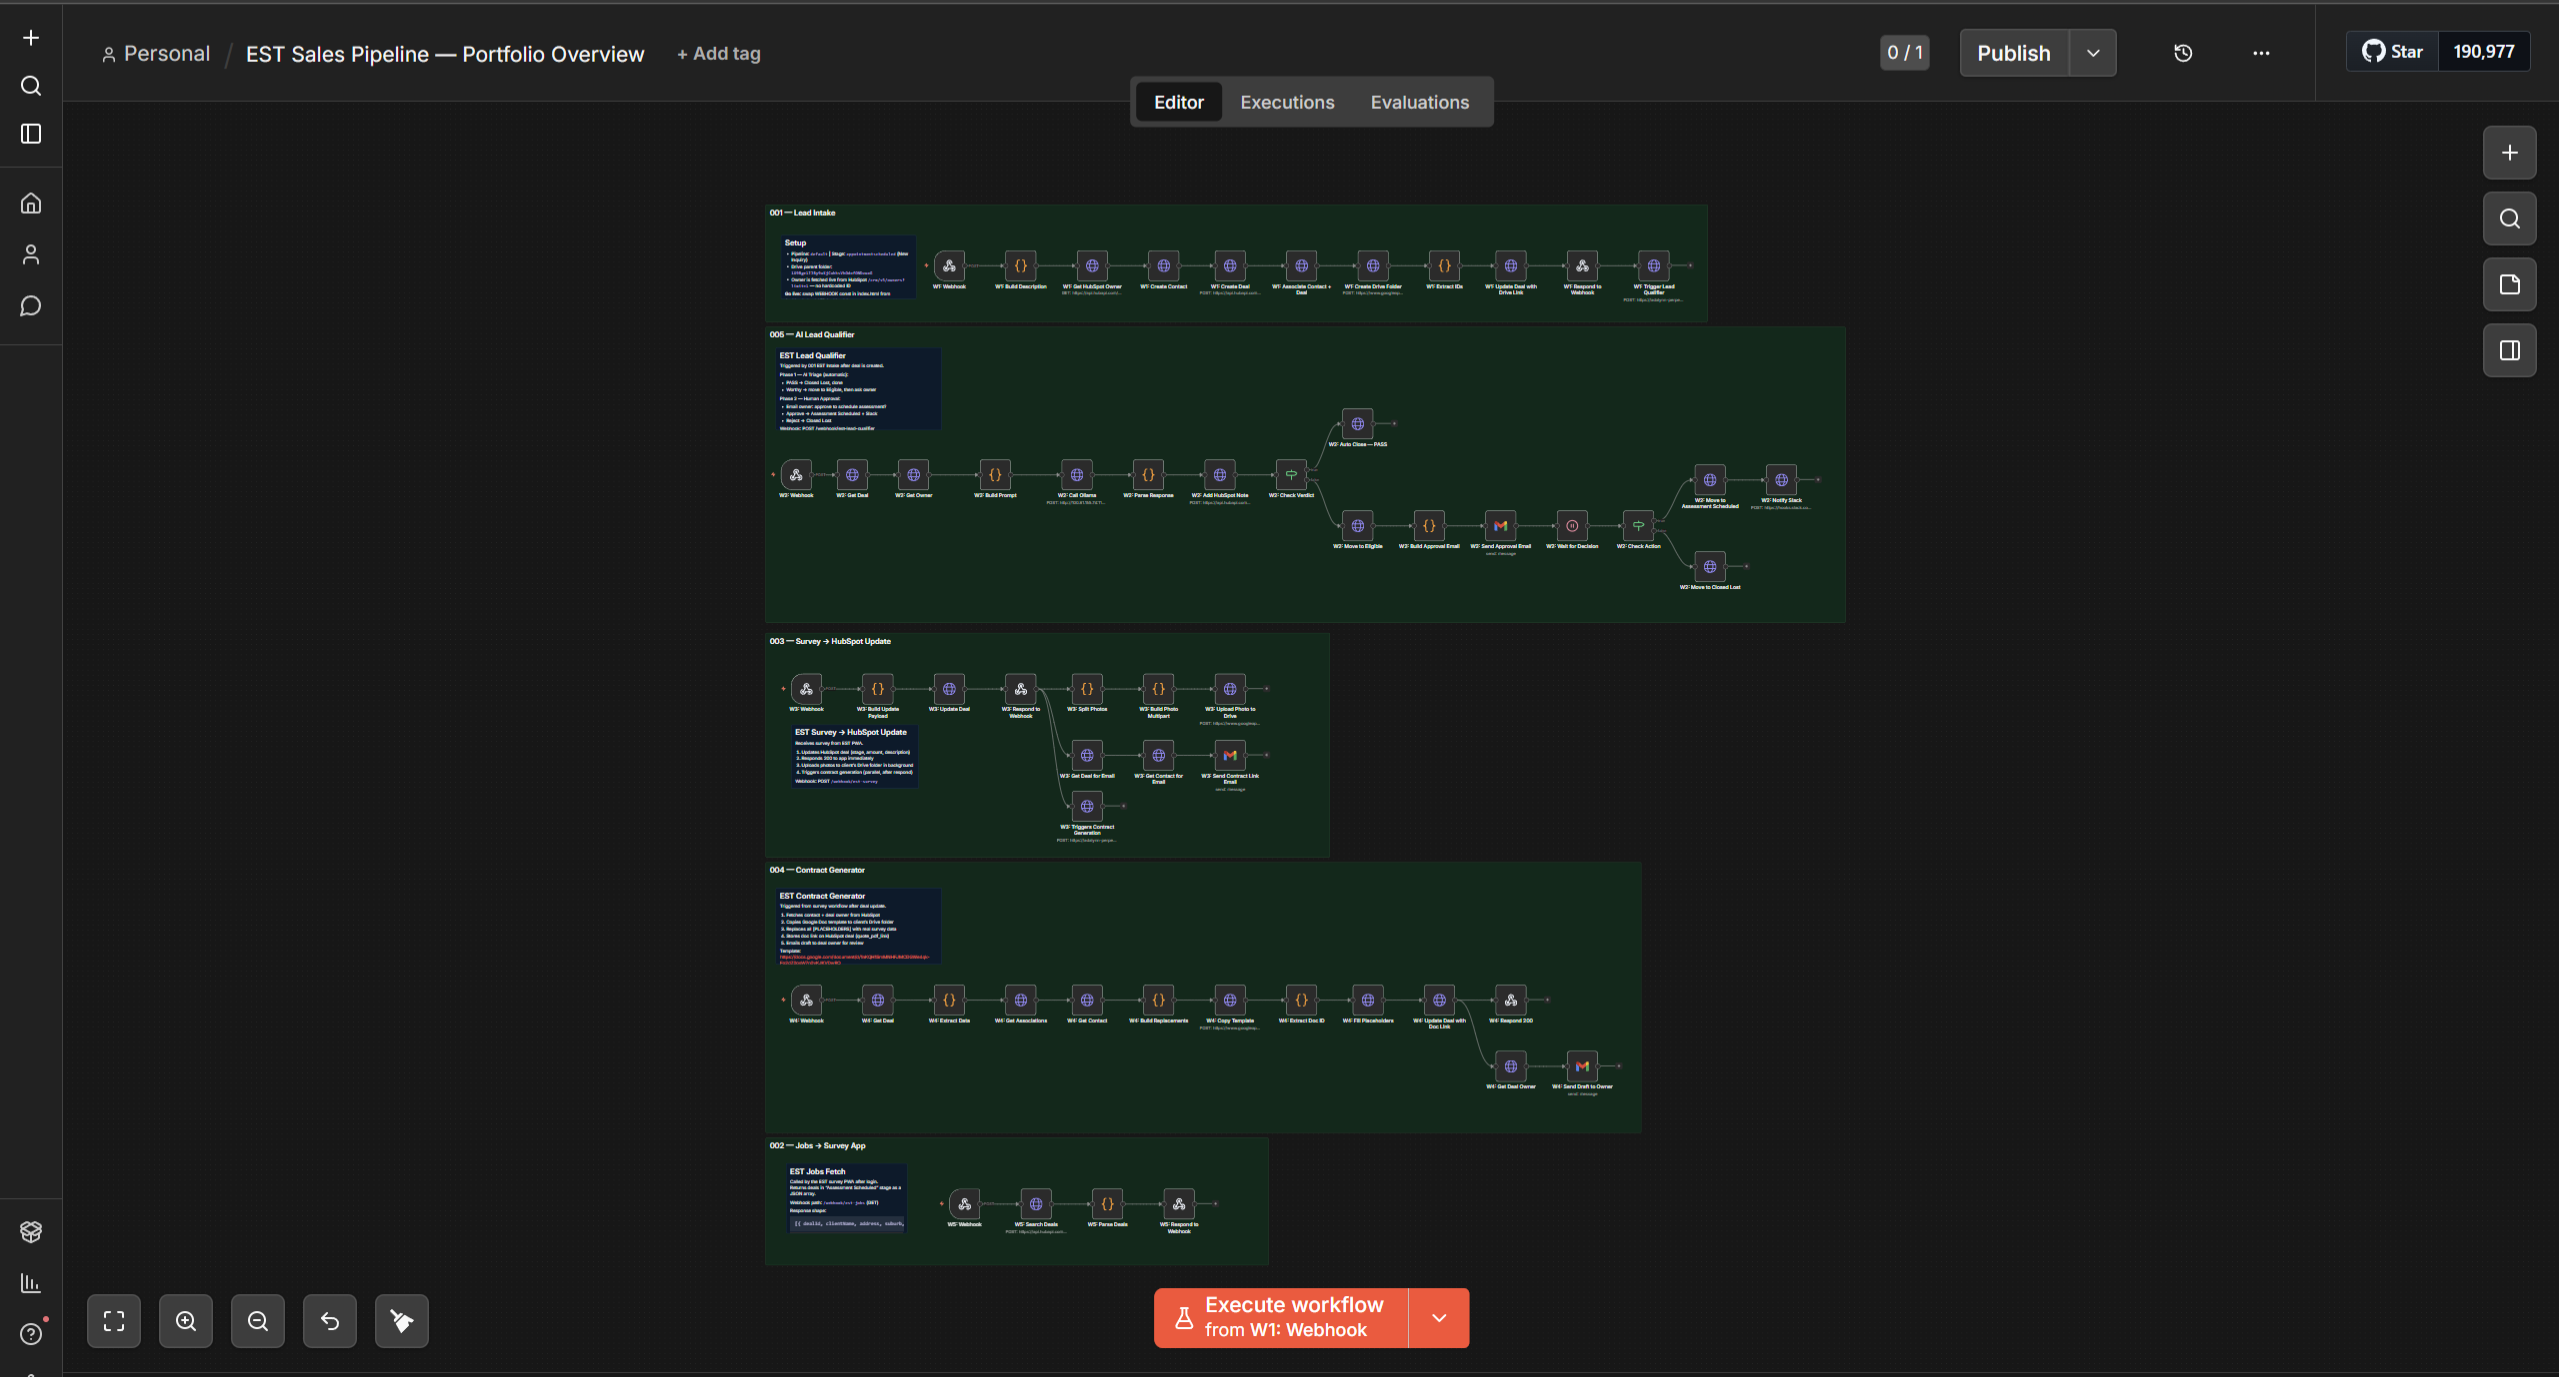Click the Publish button

(2014, 53)
